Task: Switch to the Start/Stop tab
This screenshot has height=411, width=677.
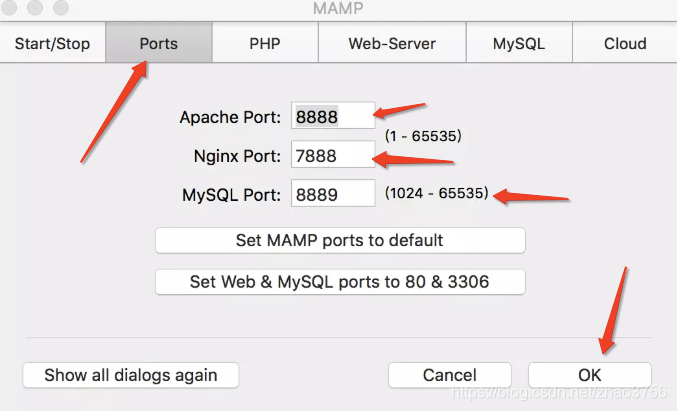Action: click(52, 43)
